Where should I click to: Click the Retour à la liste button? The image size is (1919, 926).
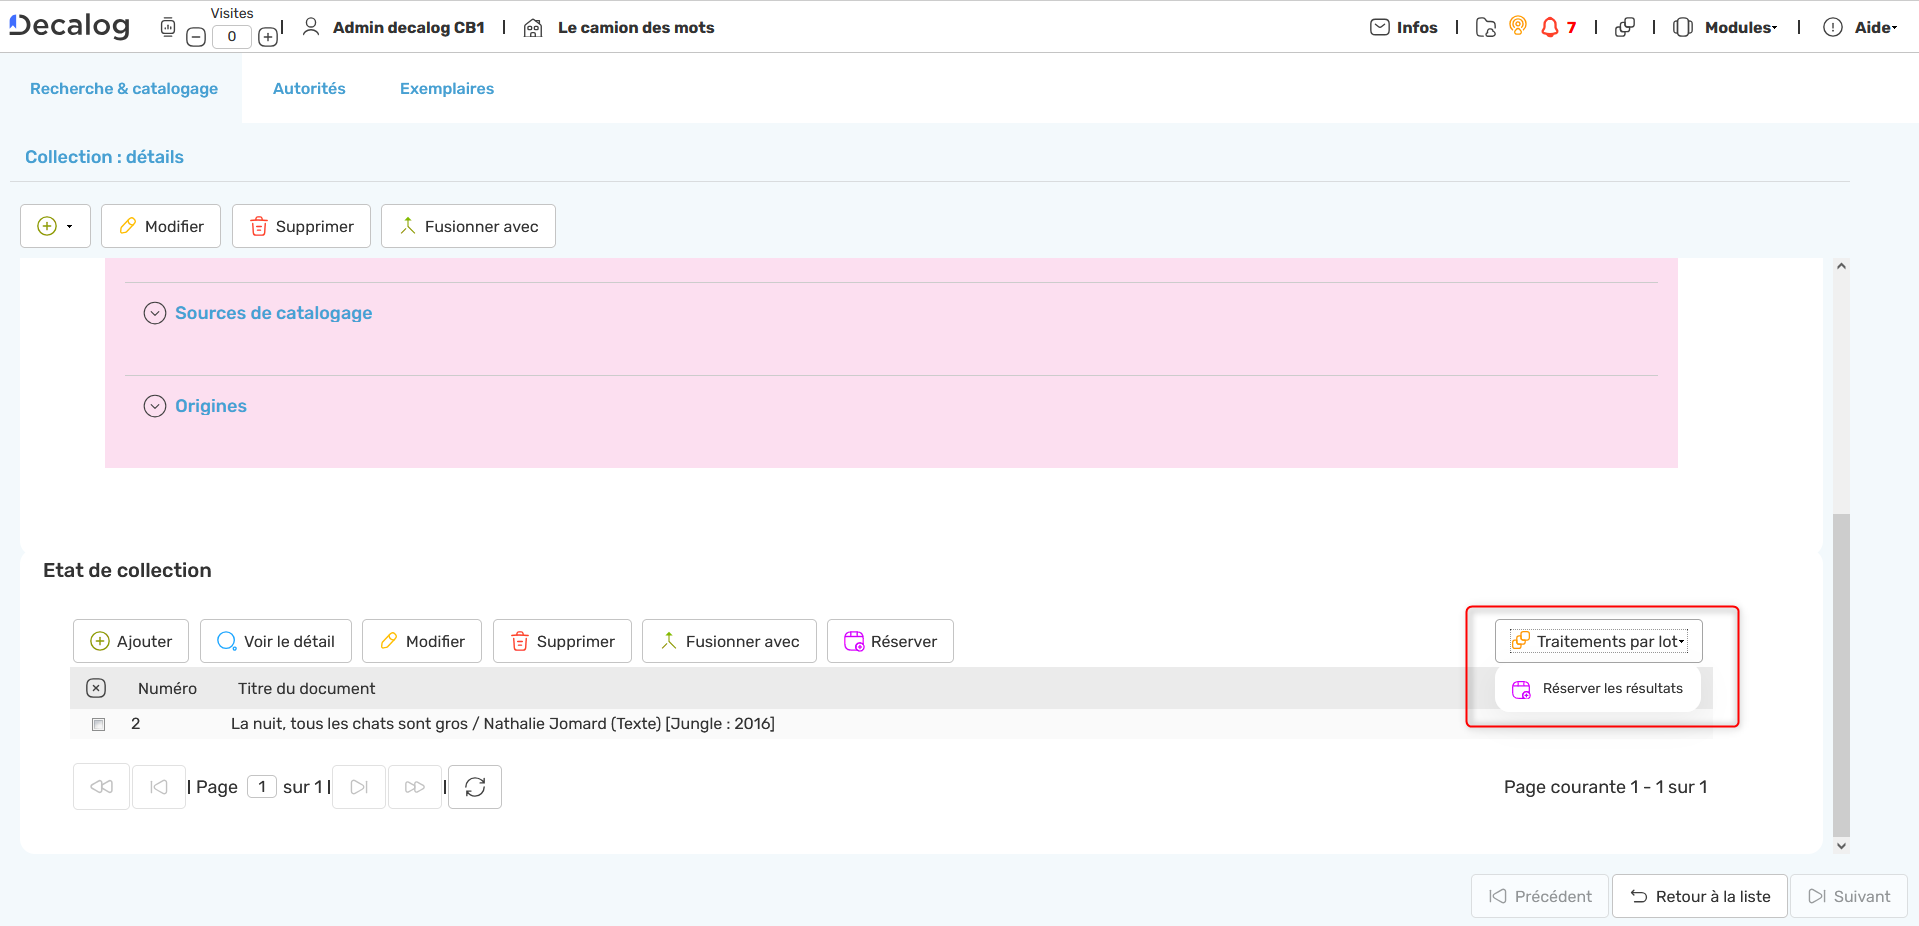click(x=1699, y=896)
